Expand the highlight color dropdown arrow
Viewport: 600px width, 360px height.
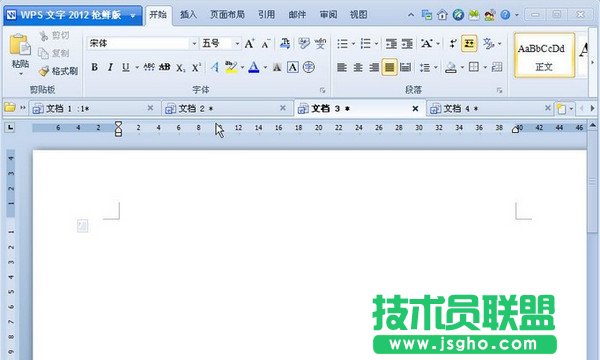pyautogui.click(x=242, y=68)
